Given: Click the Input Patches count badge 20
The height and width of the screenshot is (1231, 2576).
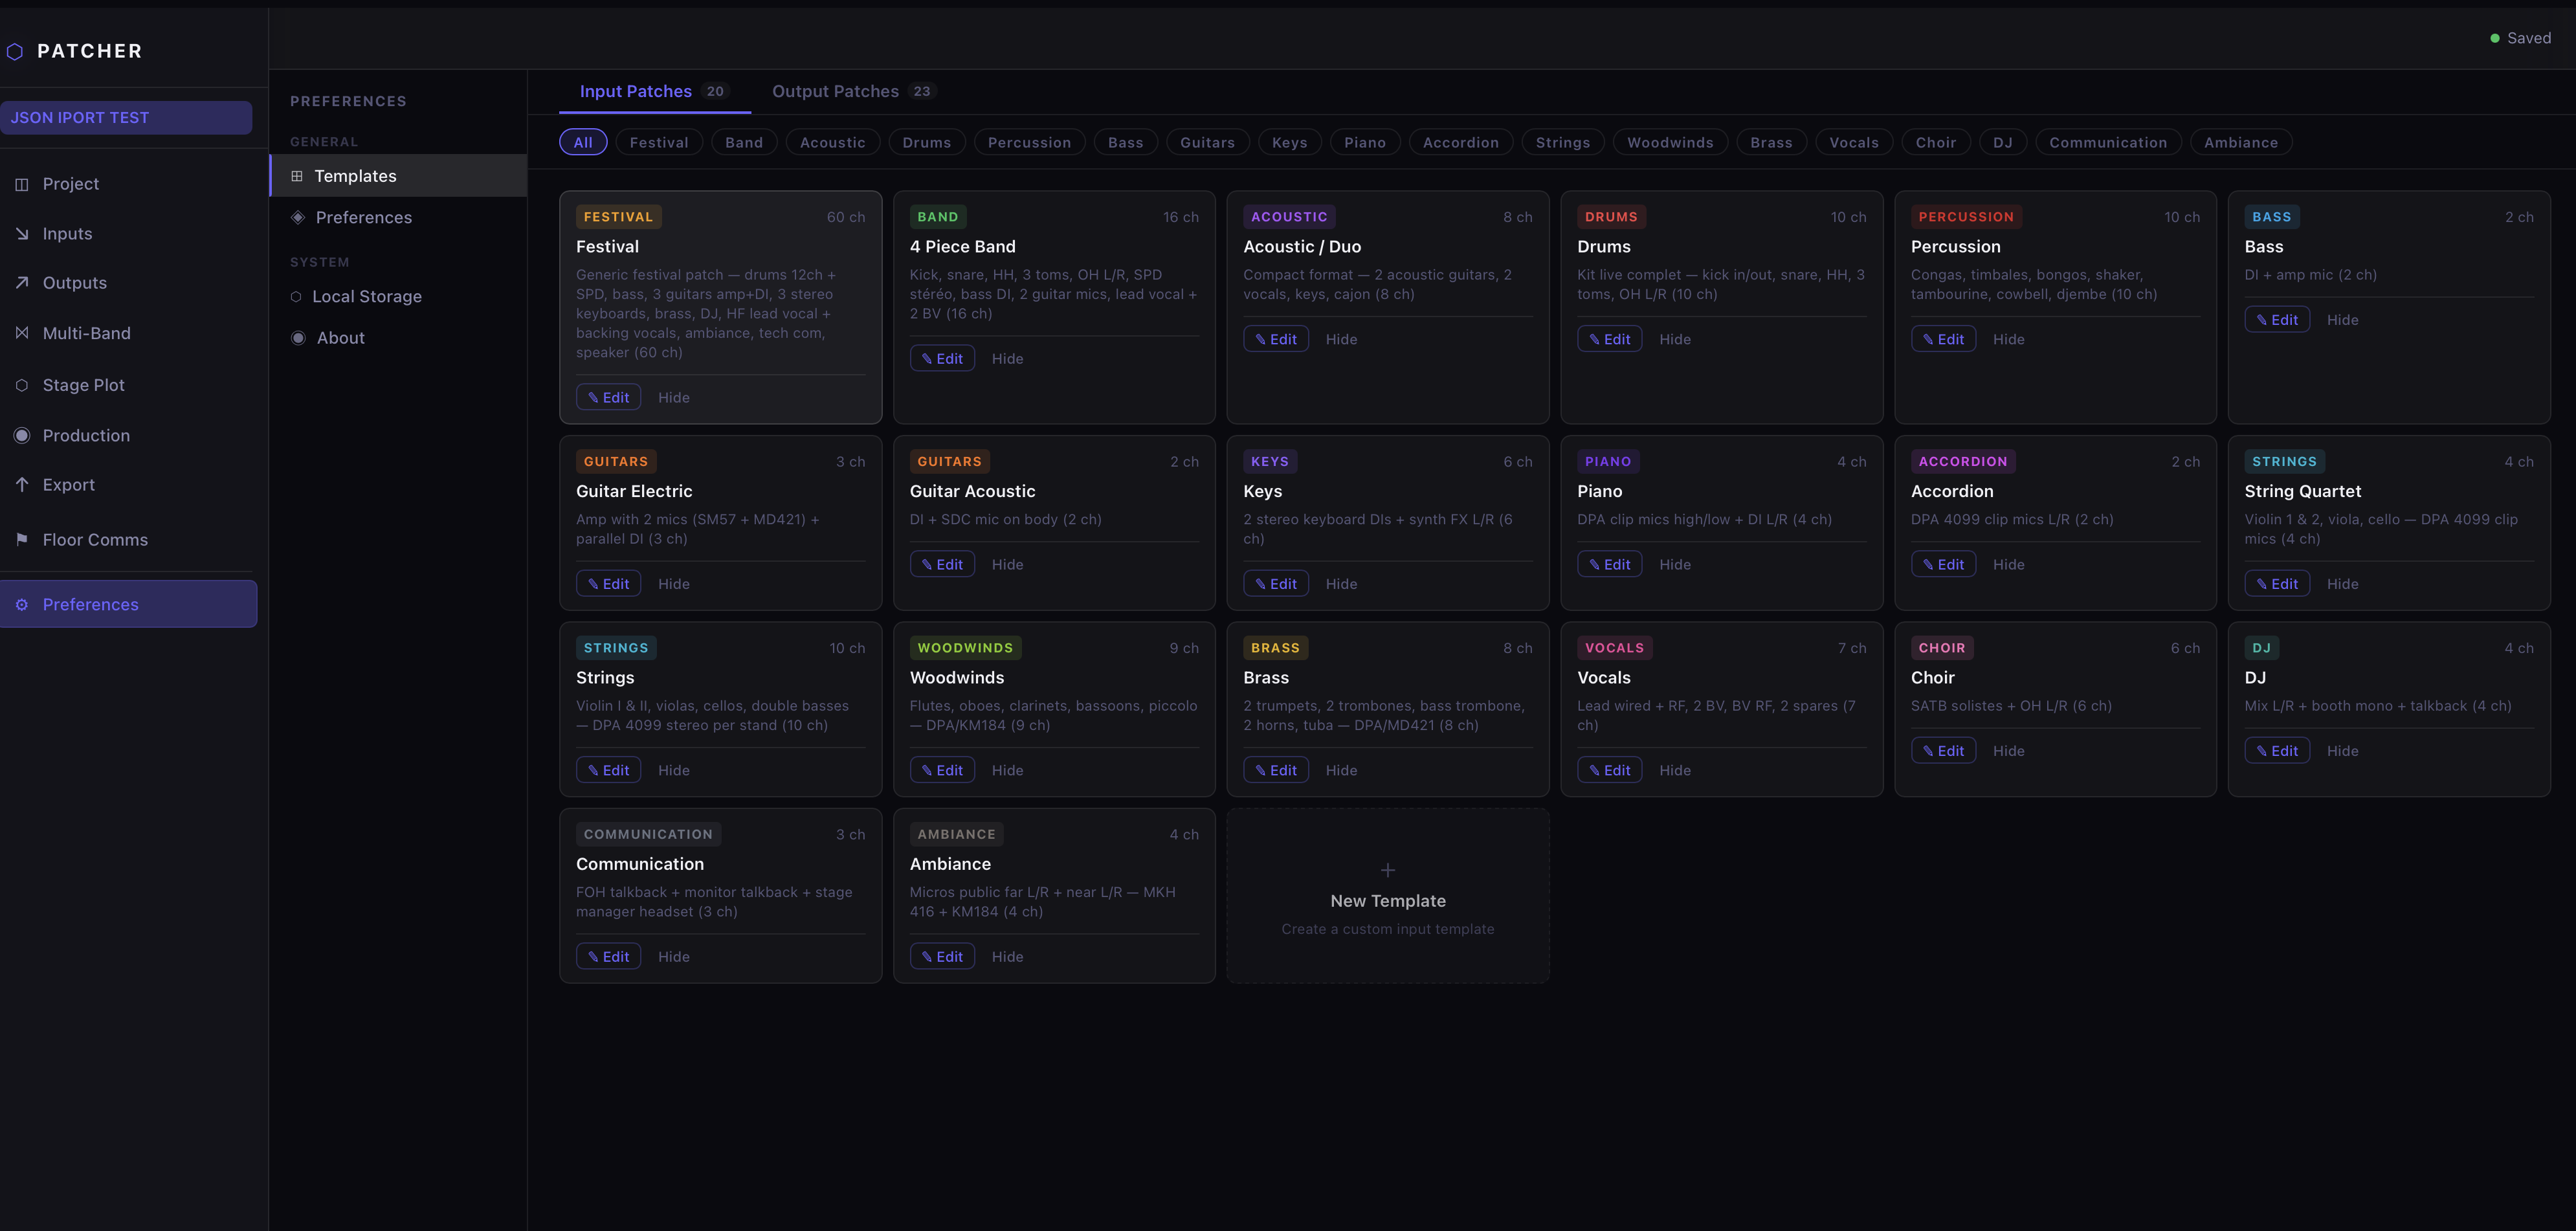Looking at the screenshot, I should (715, 91).
